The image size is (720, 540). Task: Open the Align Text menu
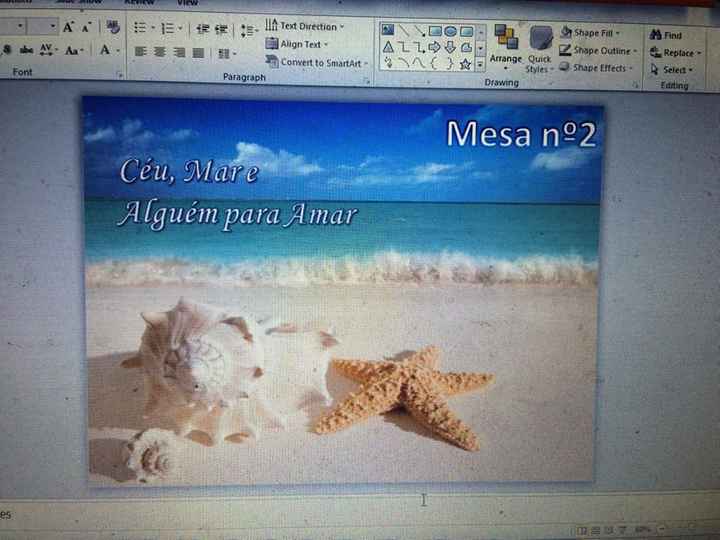(297, 44)
